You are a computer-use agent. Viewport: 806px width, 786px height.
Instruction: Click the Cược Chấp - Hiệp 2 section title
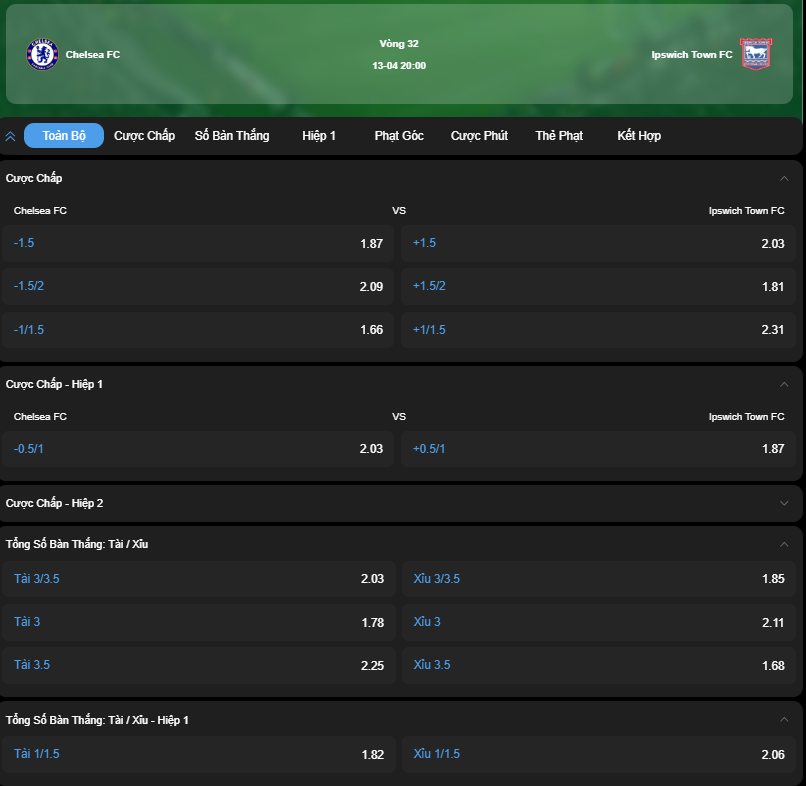54,503
